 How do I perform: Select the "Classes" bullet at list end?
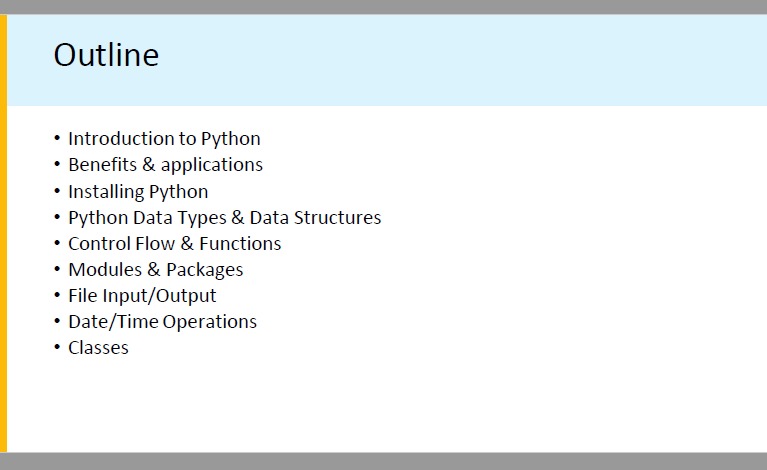[98, 347]
